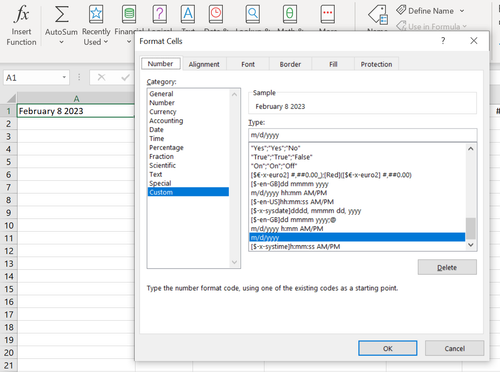
Task: Click the Delete button
Action: (447, 267)
